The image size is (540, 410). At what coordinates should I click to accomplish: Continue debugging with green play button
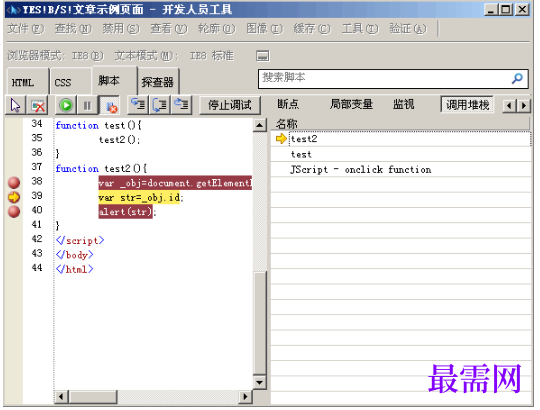click(66, 105)
